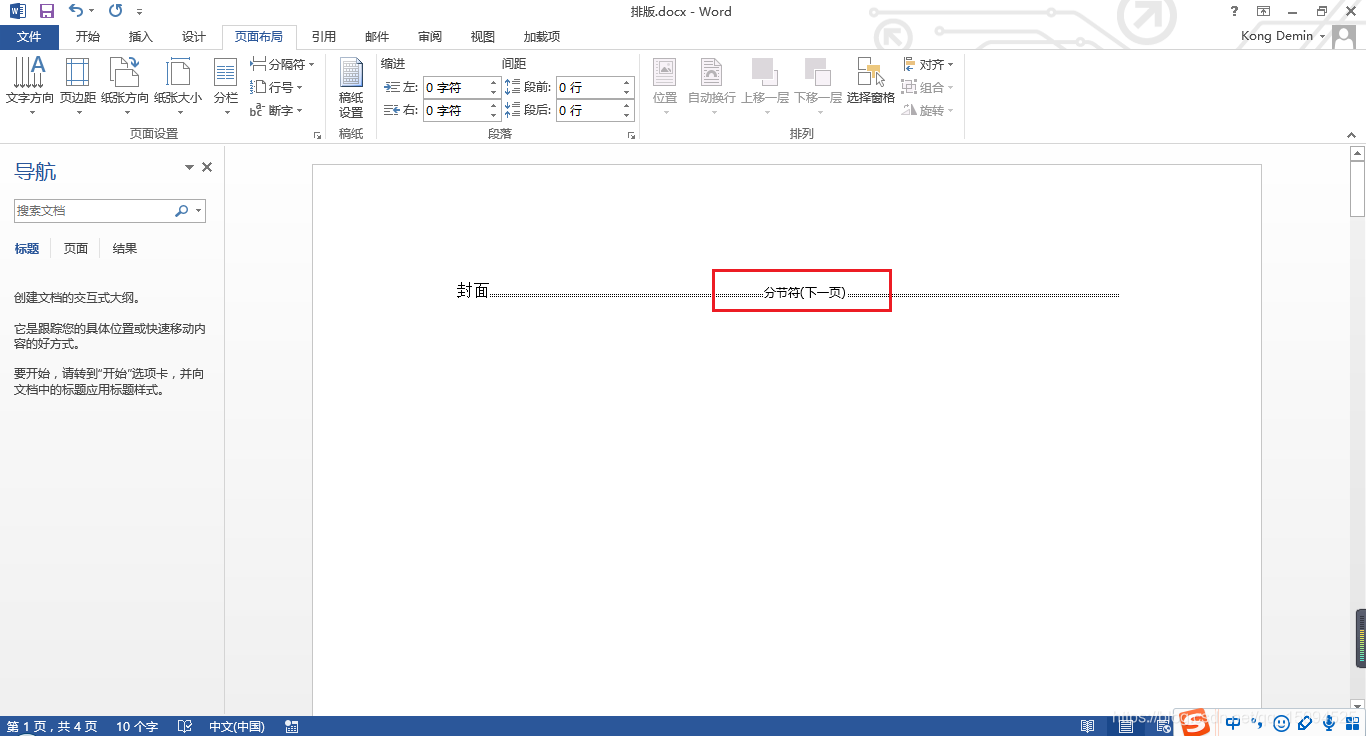The width and height of the screenshot is (1366, 736).
Task: Click 中文(中国) language indicator
Action: [237, 726]
